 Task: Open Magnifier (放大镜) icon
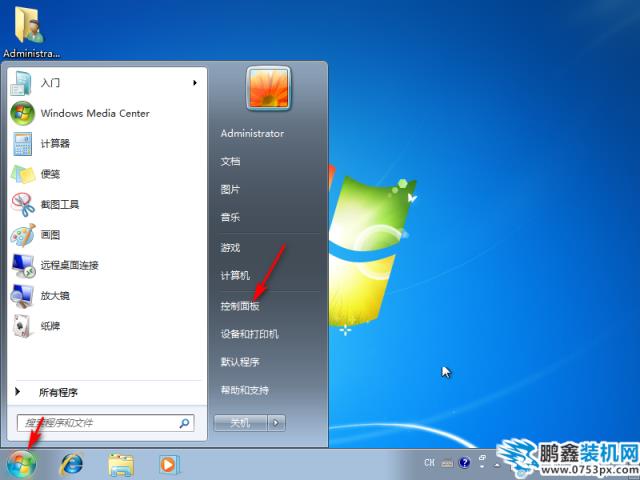point(22,296)
